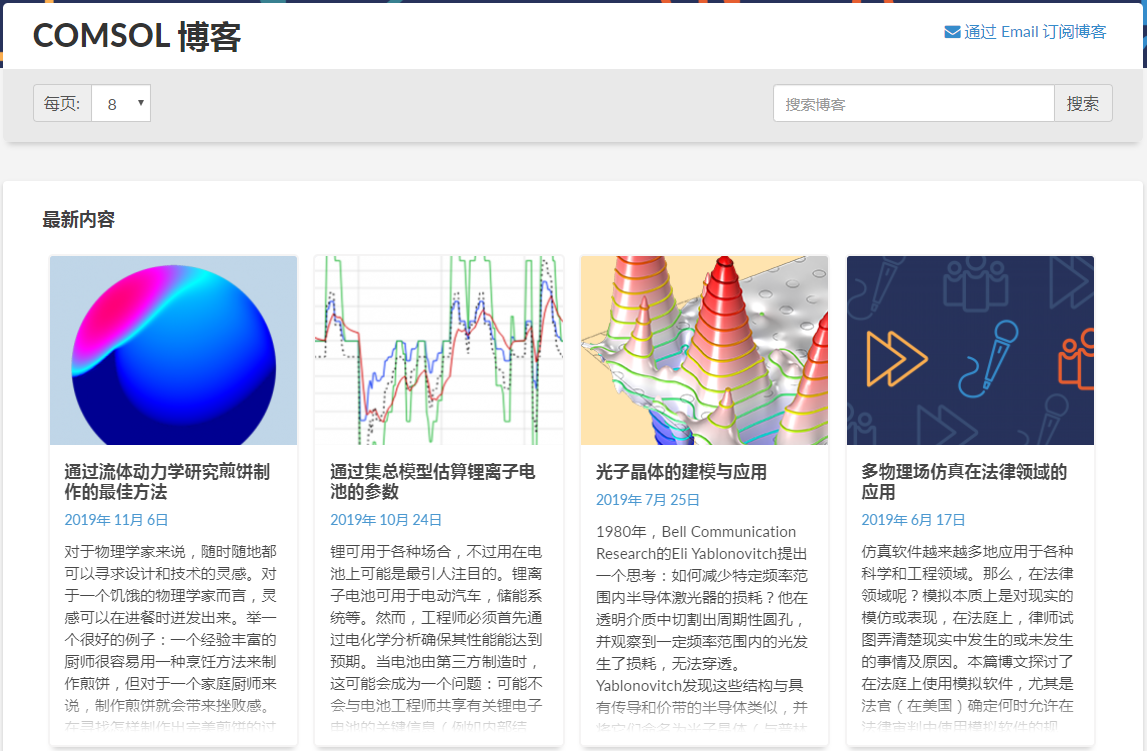Image resolution: width=1147 pixels, height=751 pixels.
Task: Click the blue sphere thumbnail image
Action: [x=173, y=350]
